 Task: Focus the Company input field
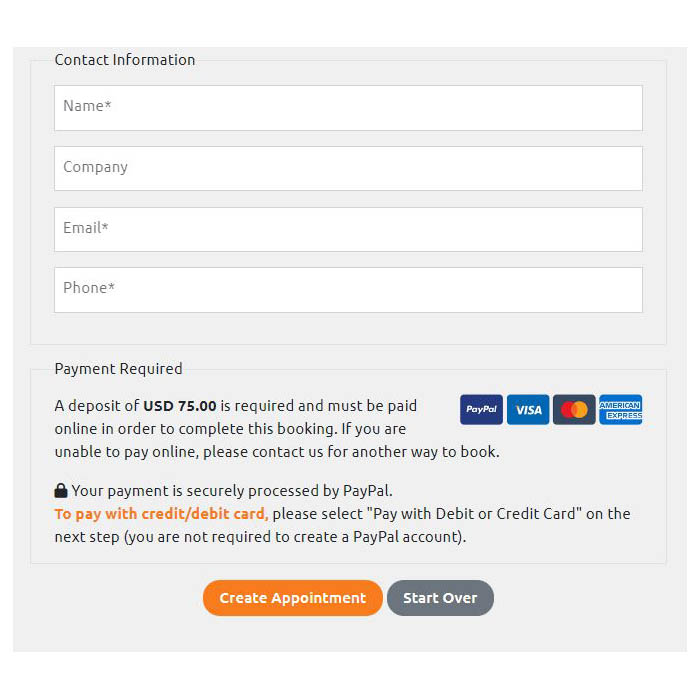[x=348, y=169]
